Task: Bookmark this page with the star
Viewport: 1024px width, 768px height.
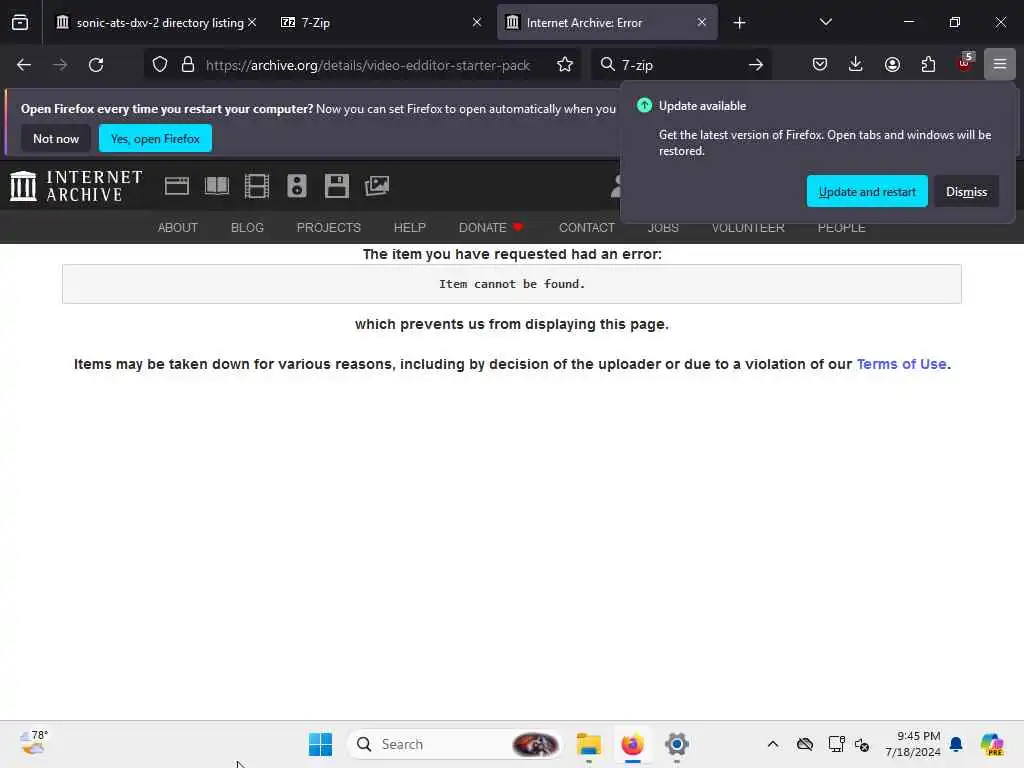Action: [x=565, y=65]
